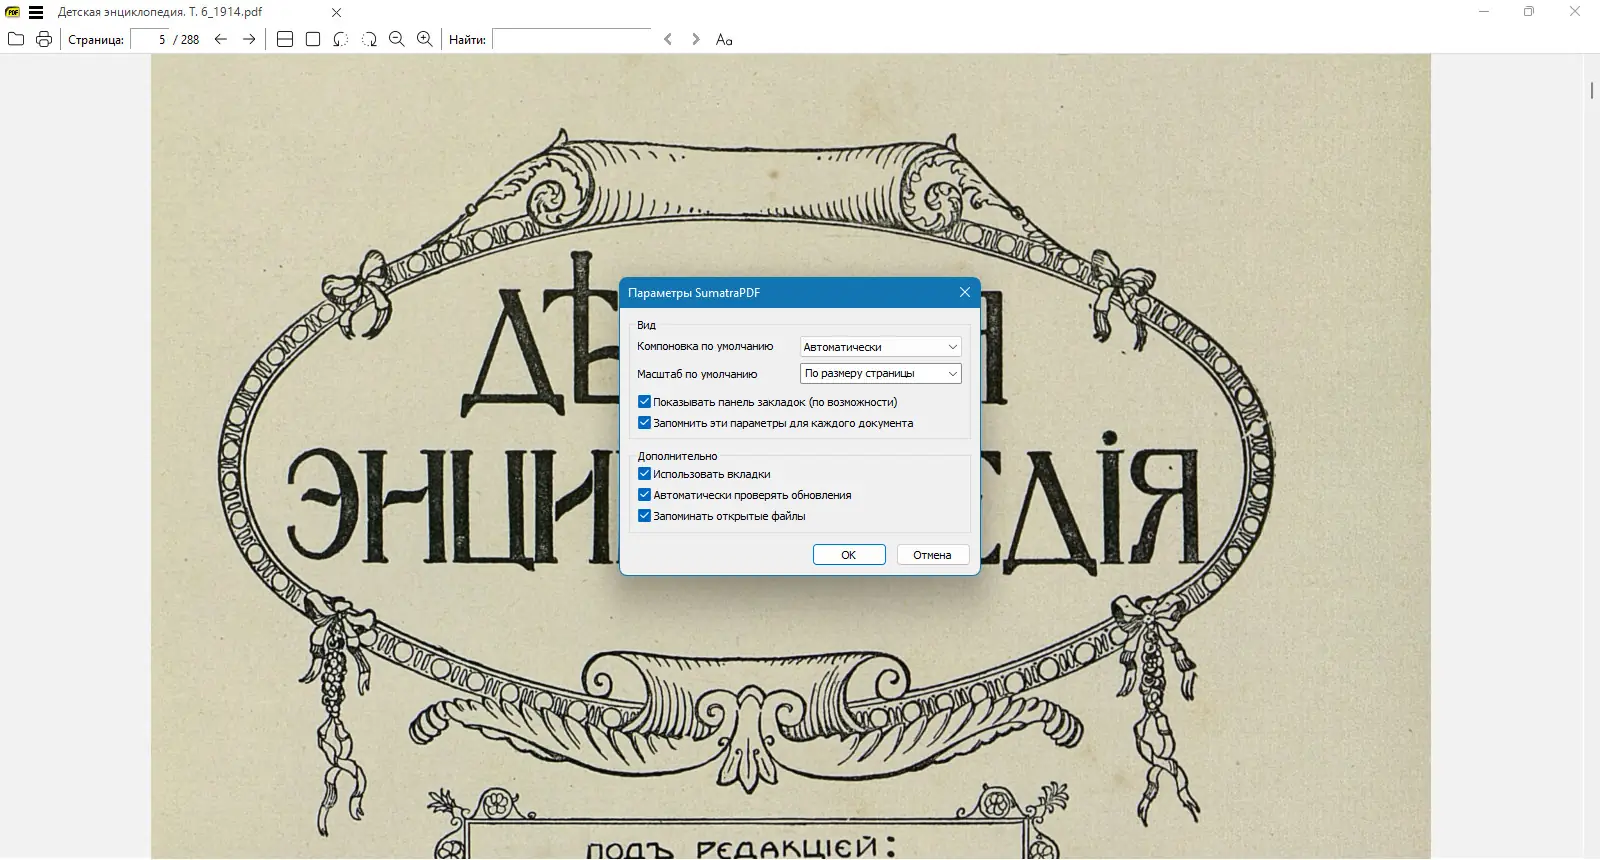The image size is (1600, 860).
Task: Click the total pages text / 288
Action: tap(186, 40)
